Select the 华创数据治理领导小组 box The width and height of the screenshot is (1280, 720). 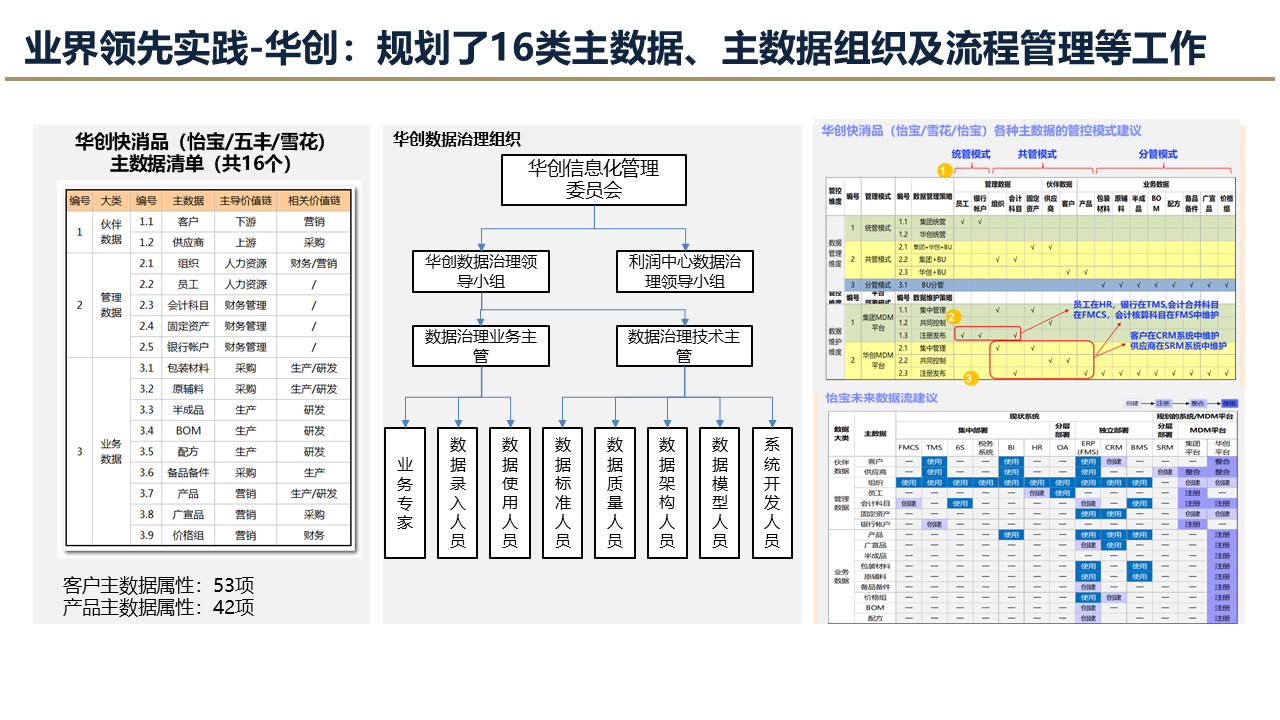tap(481, 272)
